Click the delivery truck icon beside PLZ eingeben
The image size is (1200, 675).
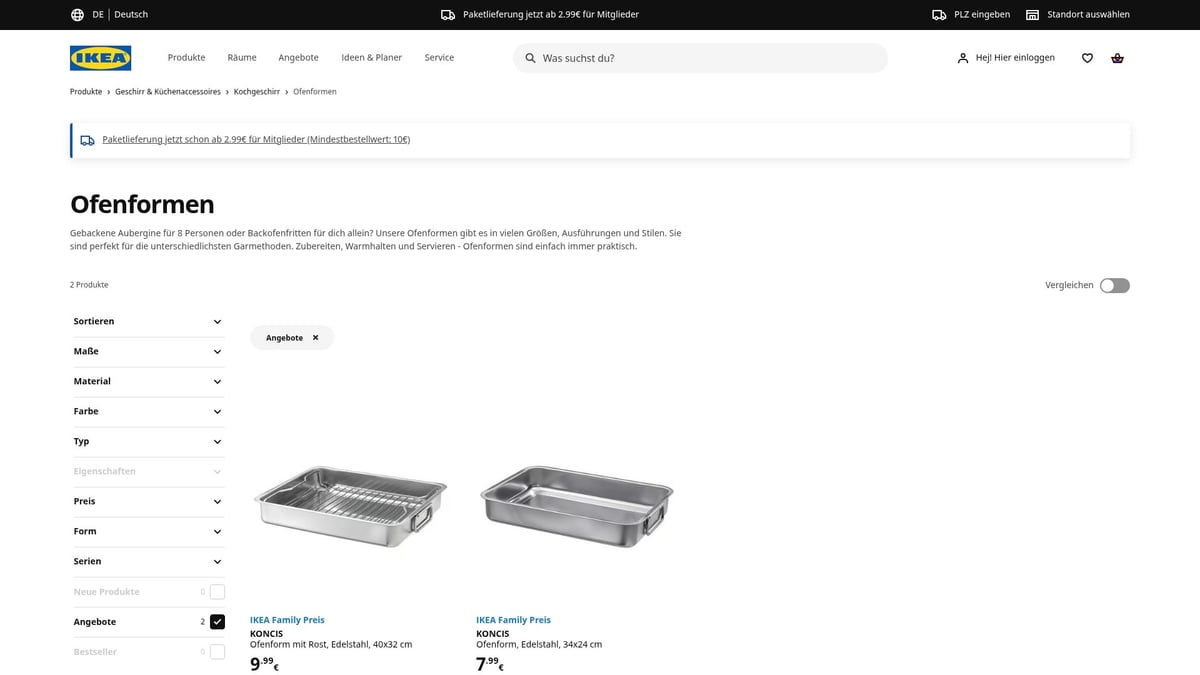[x=938, y=14]
